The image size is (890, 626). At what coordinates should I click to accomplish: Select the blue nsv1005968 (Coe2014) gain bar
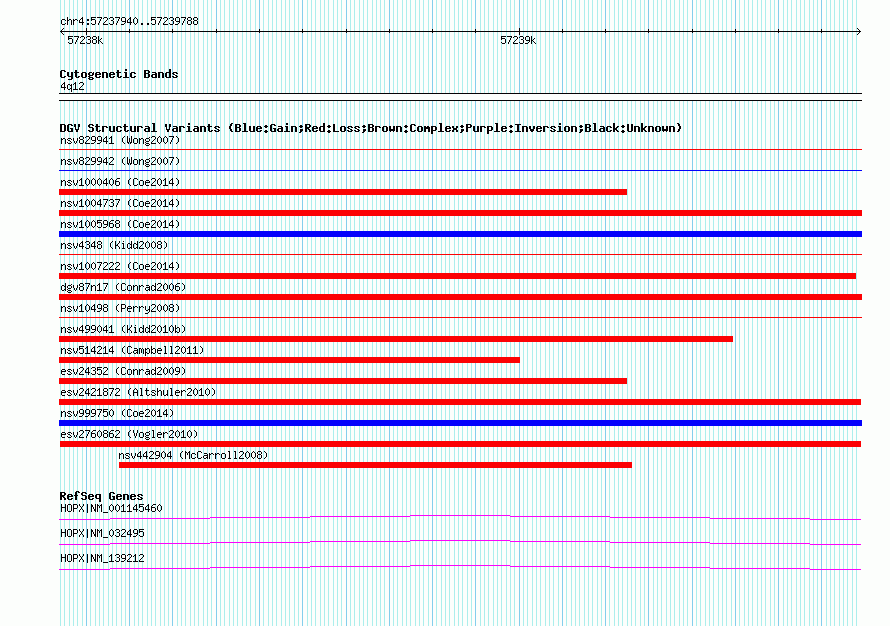click(x=460, y=234)
